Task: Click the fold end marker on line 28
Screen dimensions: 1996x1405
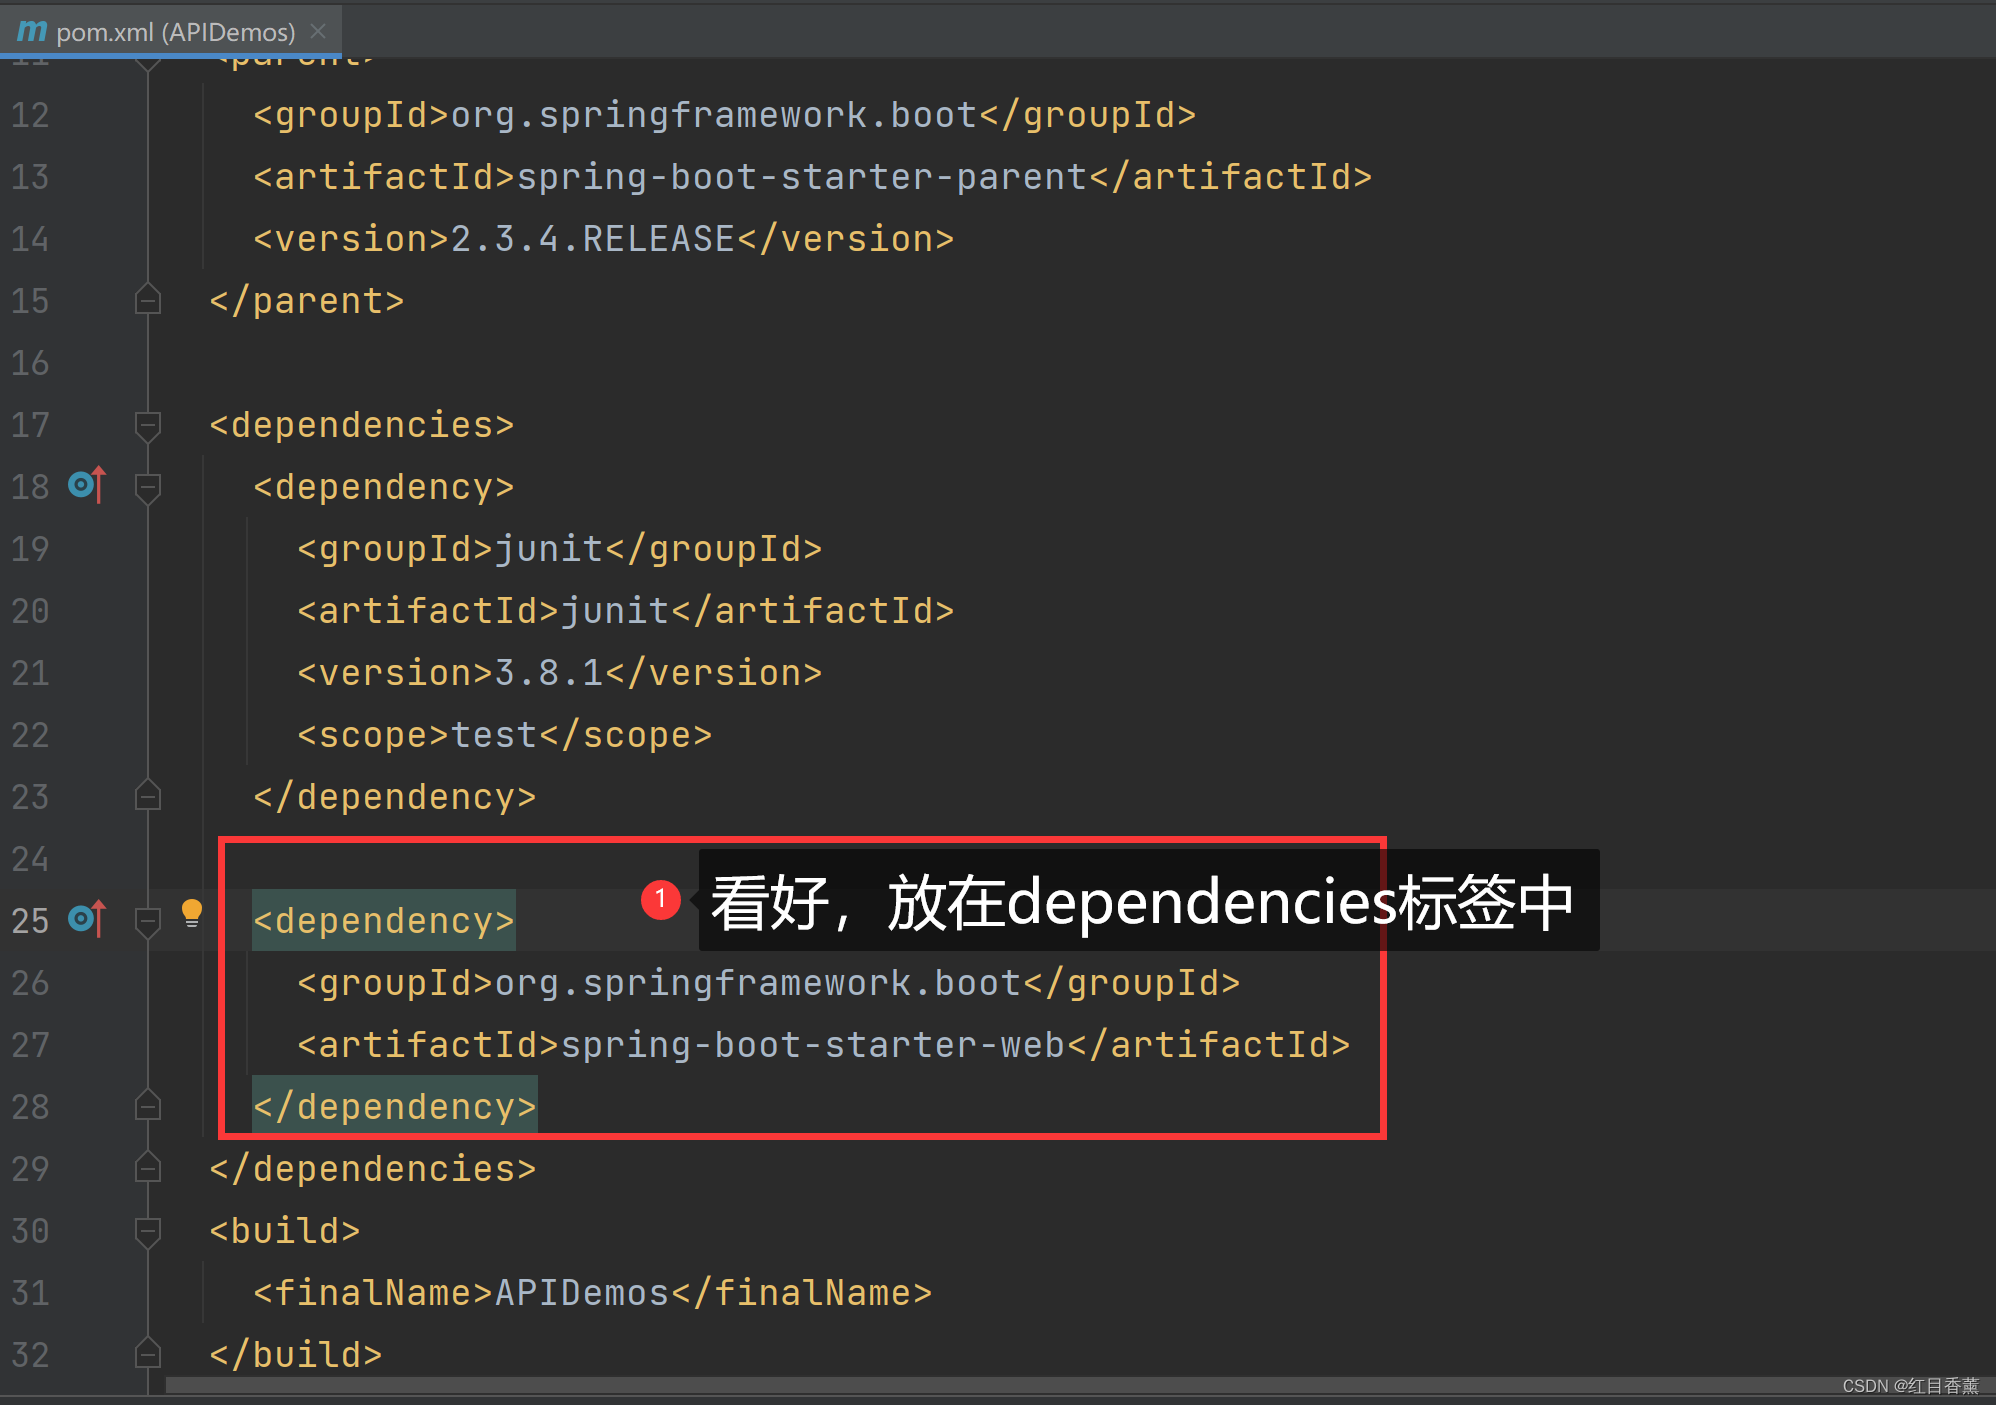Action: coord(148,1106)
